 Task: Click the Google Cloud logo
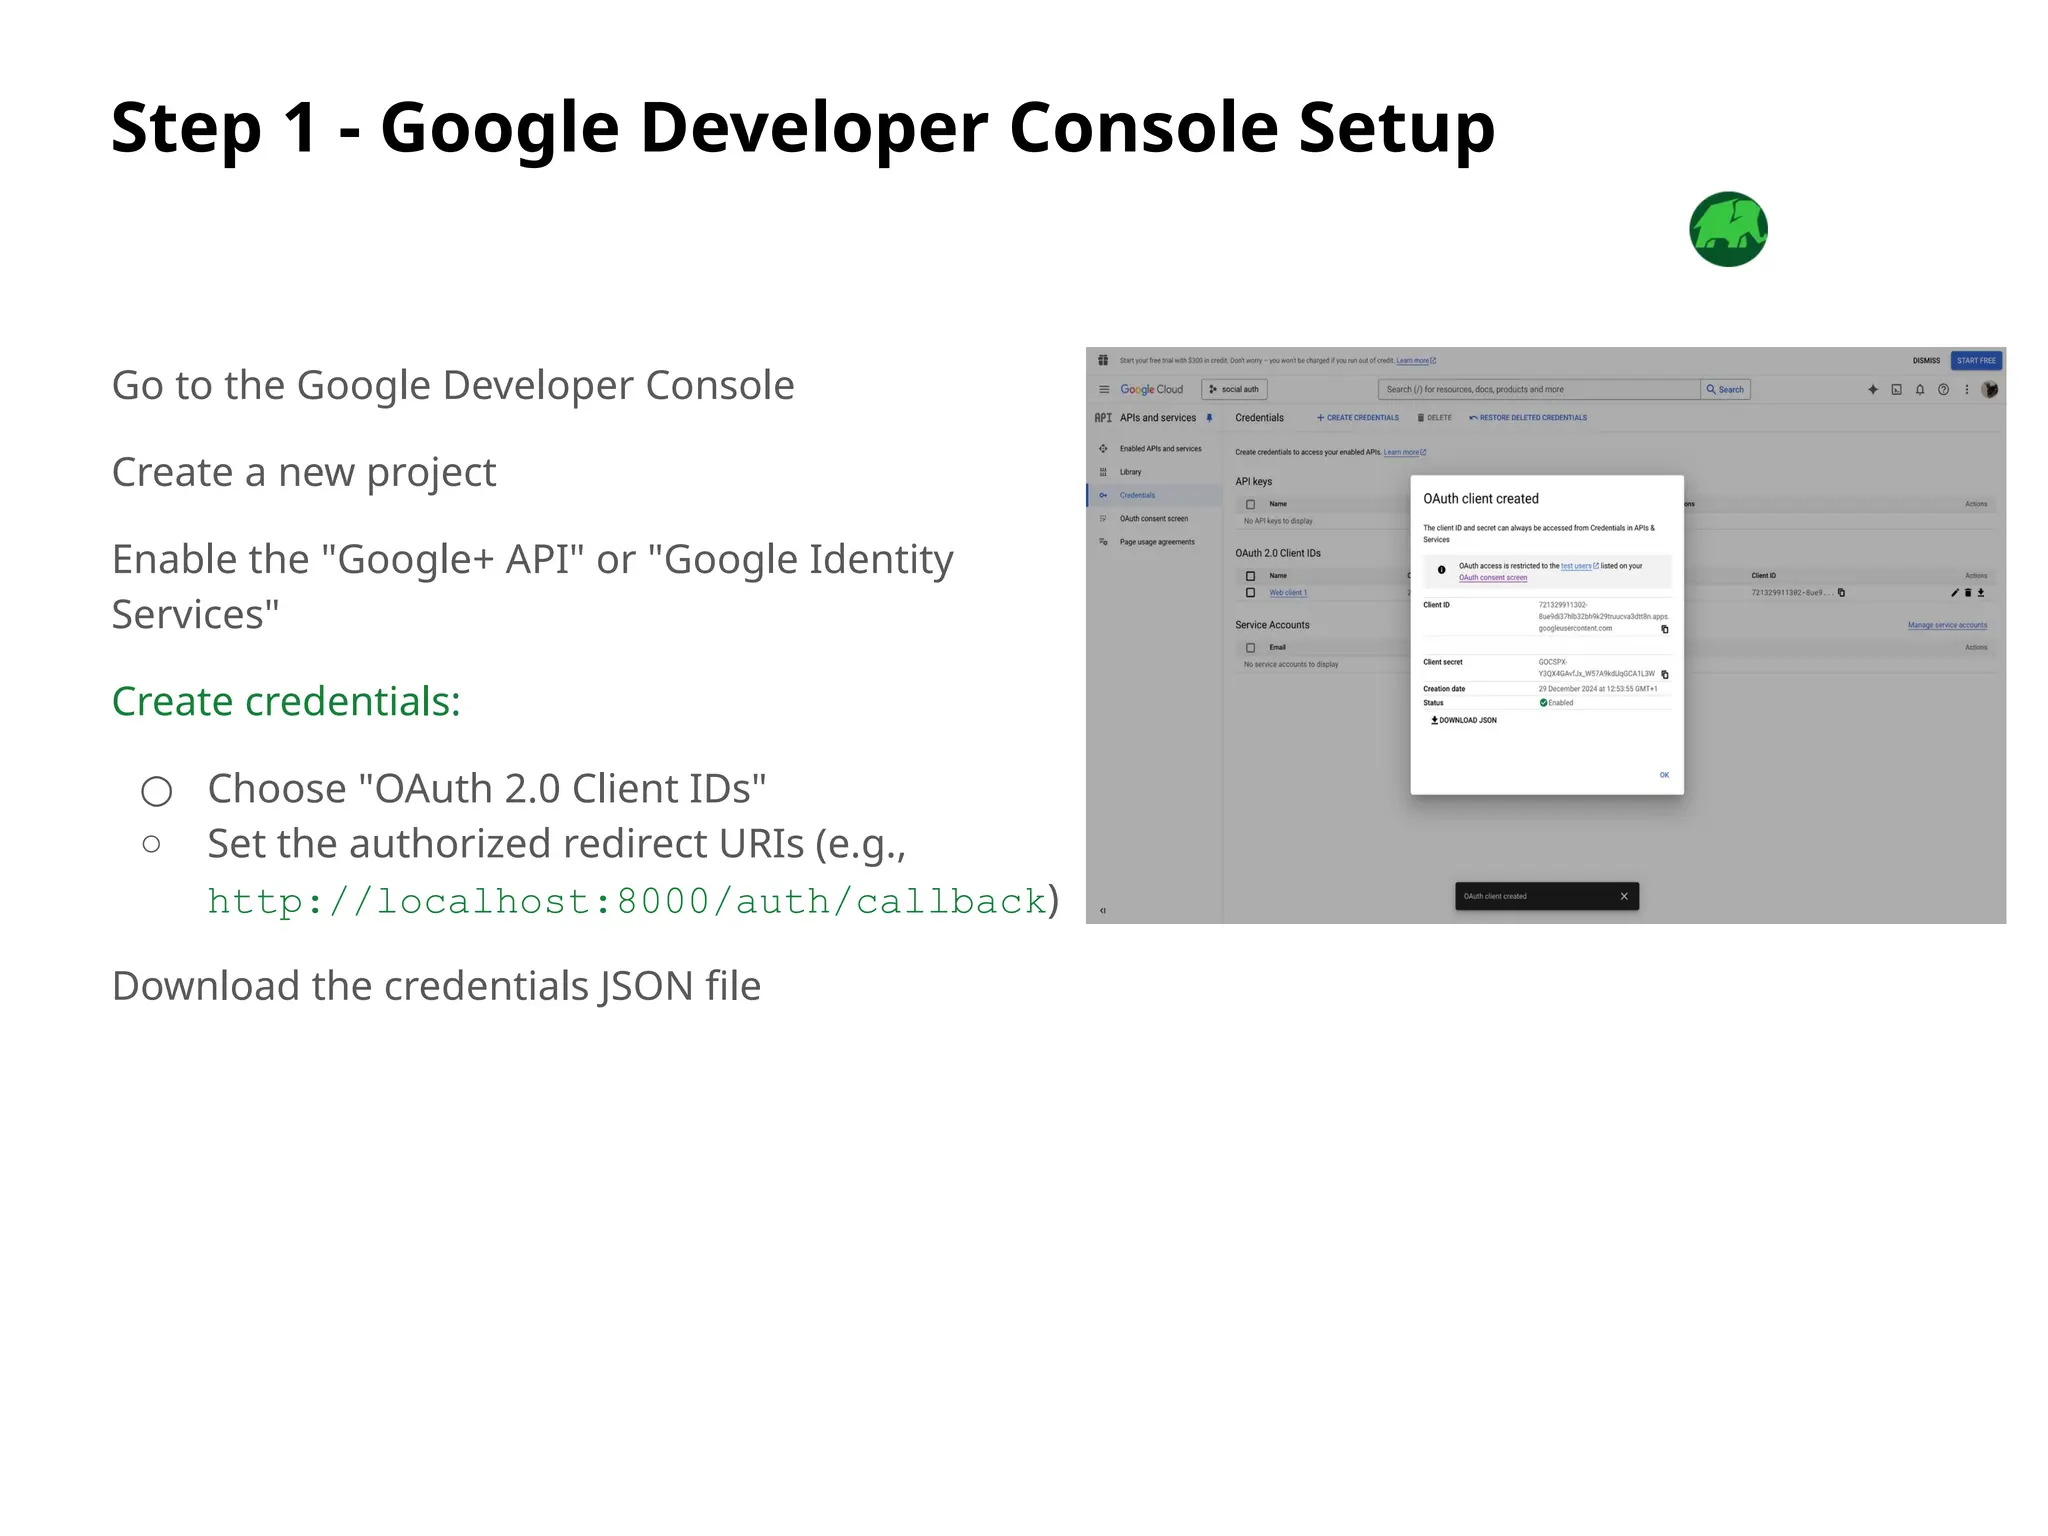pyautogui.click(x=1151, y=389)
